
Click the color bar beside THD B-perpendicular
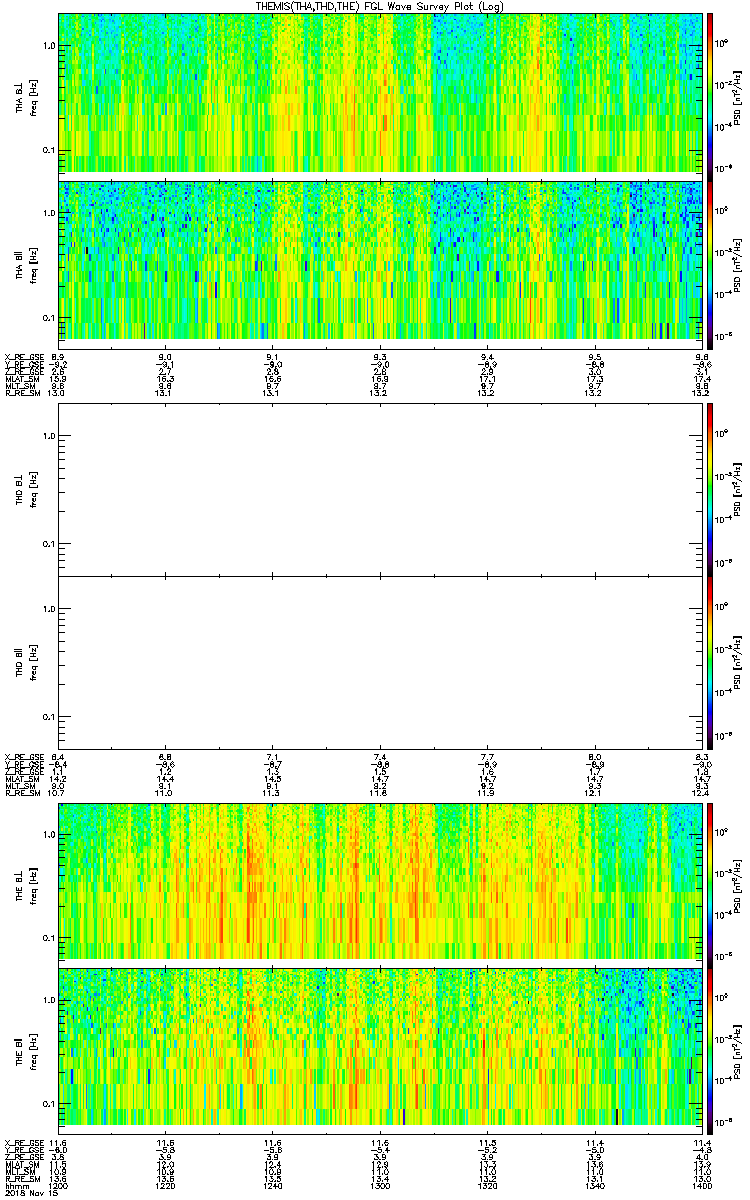click(x=710, y=488)
